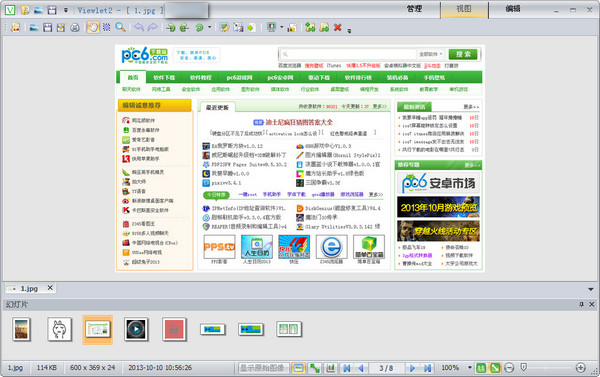Viewport: 600px width, 377px height.
Task: Click the floppy disk save icon
Action: (47, 28)
